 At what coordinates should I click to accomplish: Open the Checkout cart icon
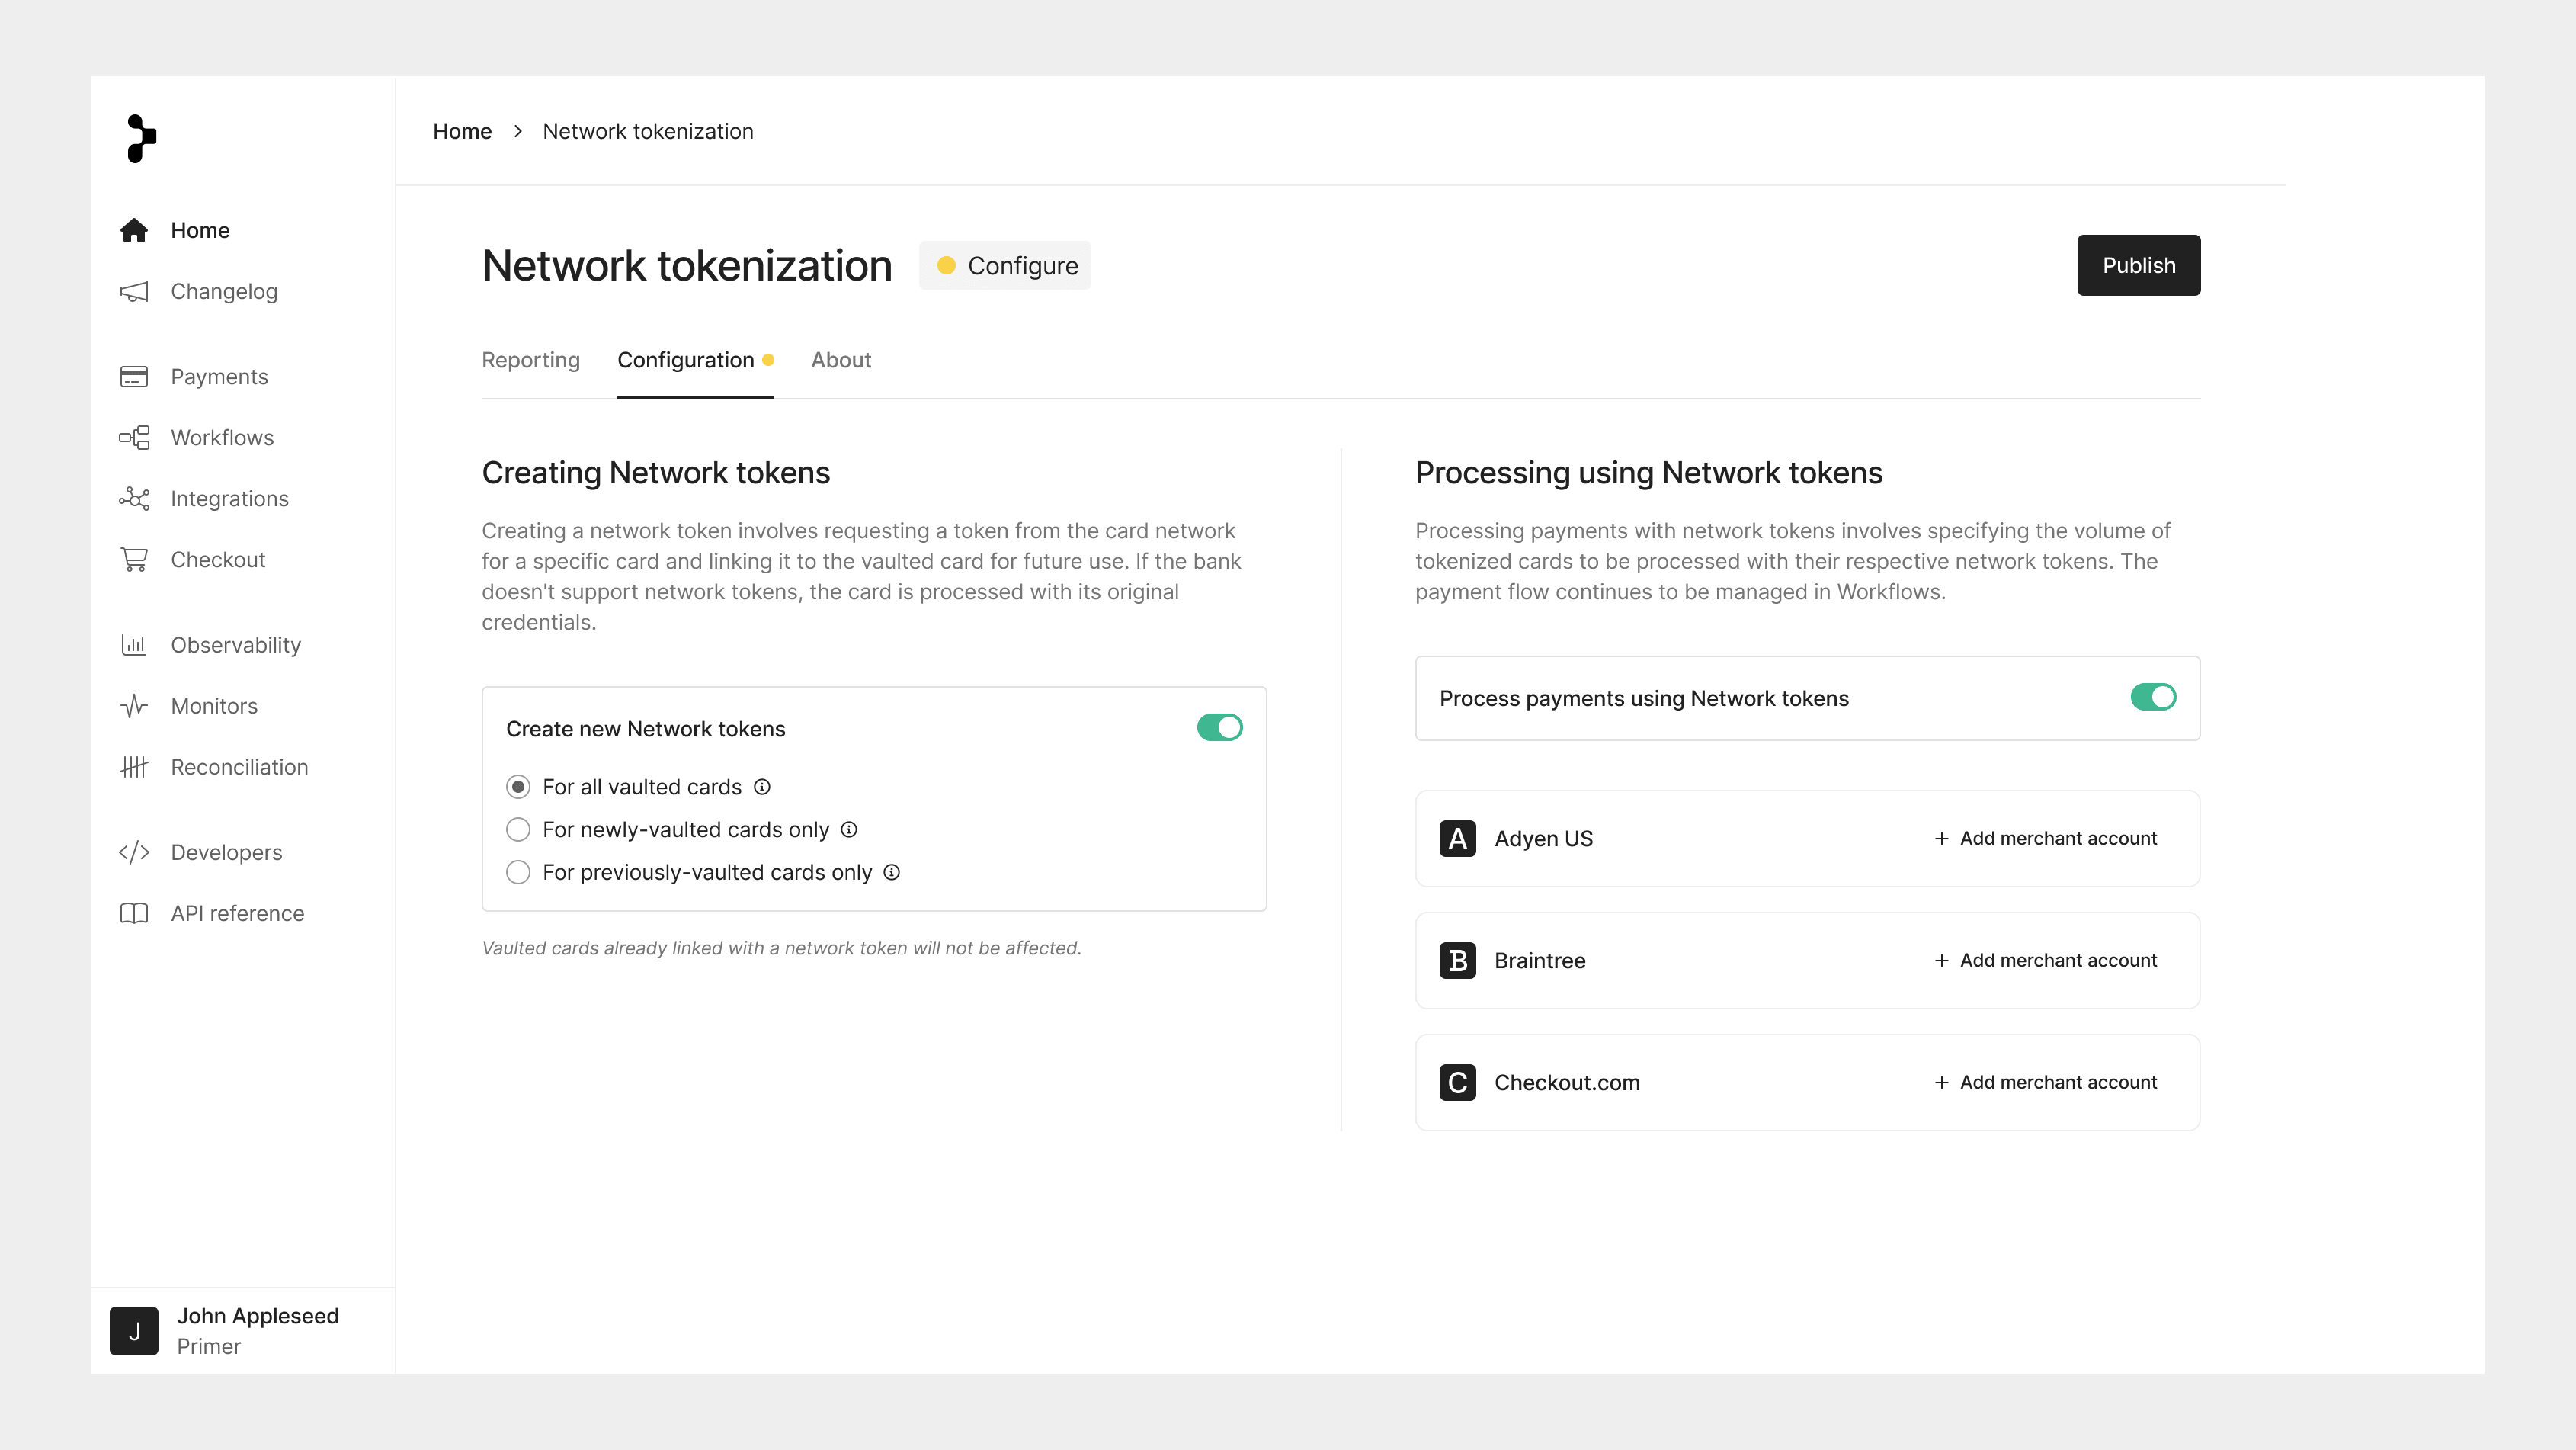coord(134,559)
